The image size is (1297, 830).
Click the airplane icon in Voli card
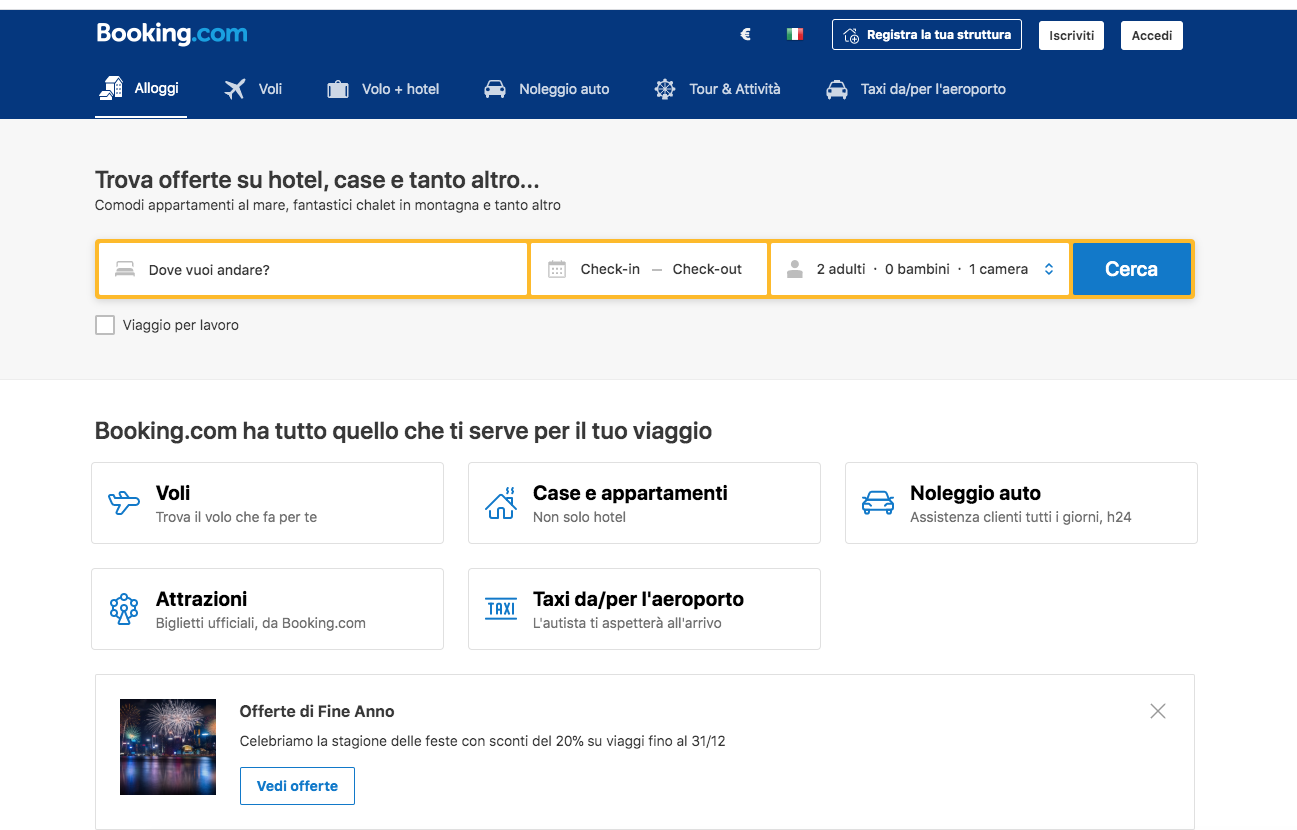124,503
